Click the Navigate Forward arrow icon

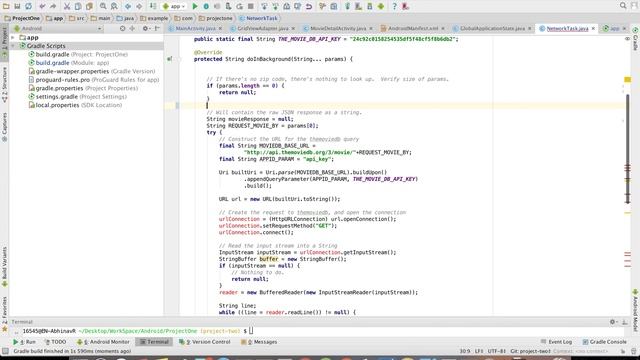click(x=139, y=6)
